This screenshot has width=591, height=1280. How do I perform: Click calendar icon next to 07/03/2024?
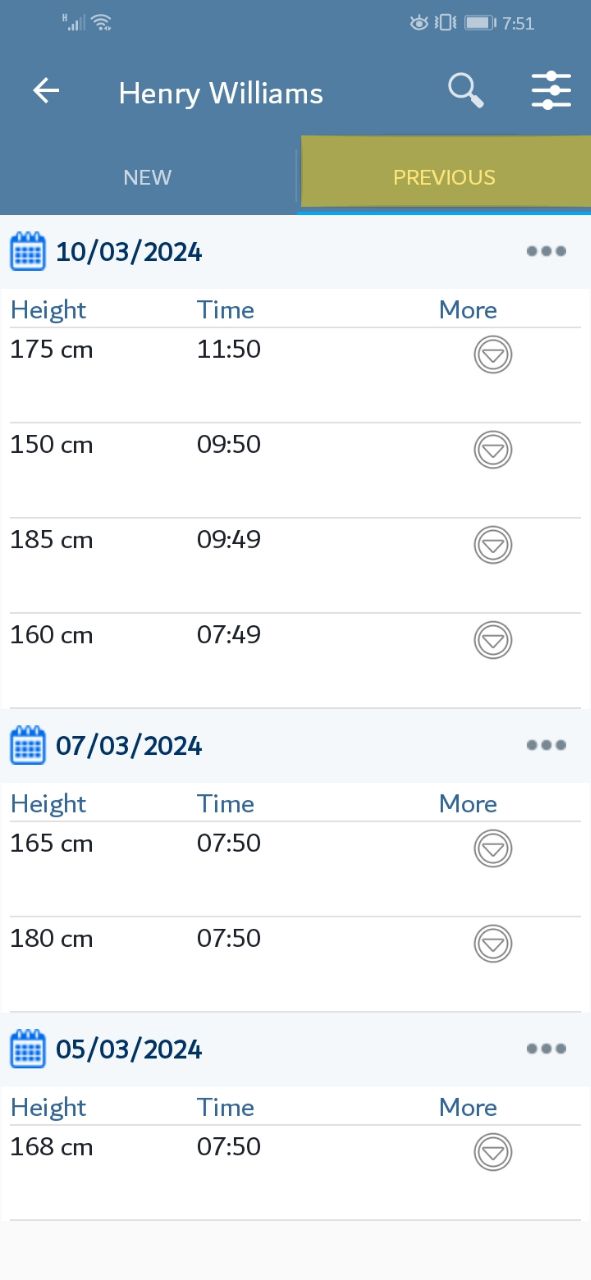point(28,745)
